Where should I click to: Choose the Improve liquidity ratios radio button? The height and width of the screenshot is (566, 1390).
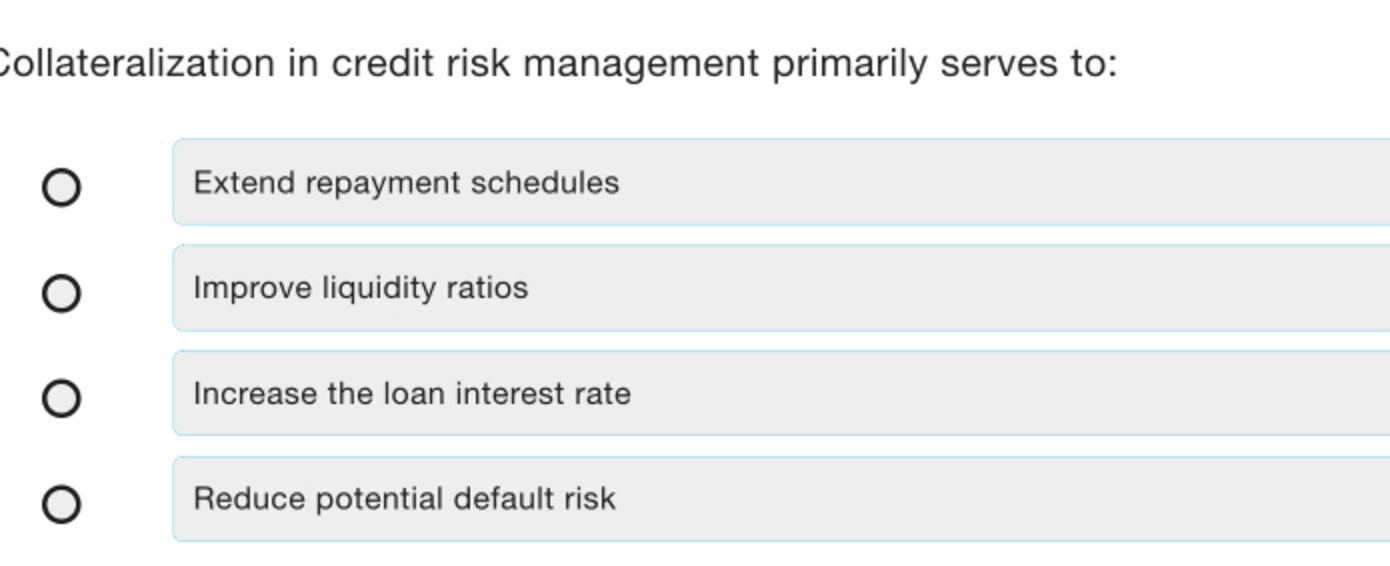pyautogui.click(x=61, y=293)
